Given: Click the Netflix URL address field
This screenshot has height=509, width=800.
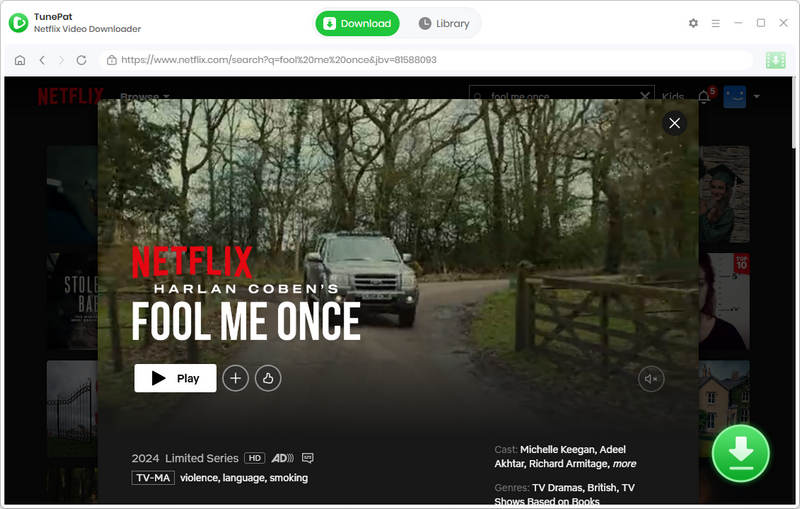Looking at the screenshot, I should (x=426, y=60).
